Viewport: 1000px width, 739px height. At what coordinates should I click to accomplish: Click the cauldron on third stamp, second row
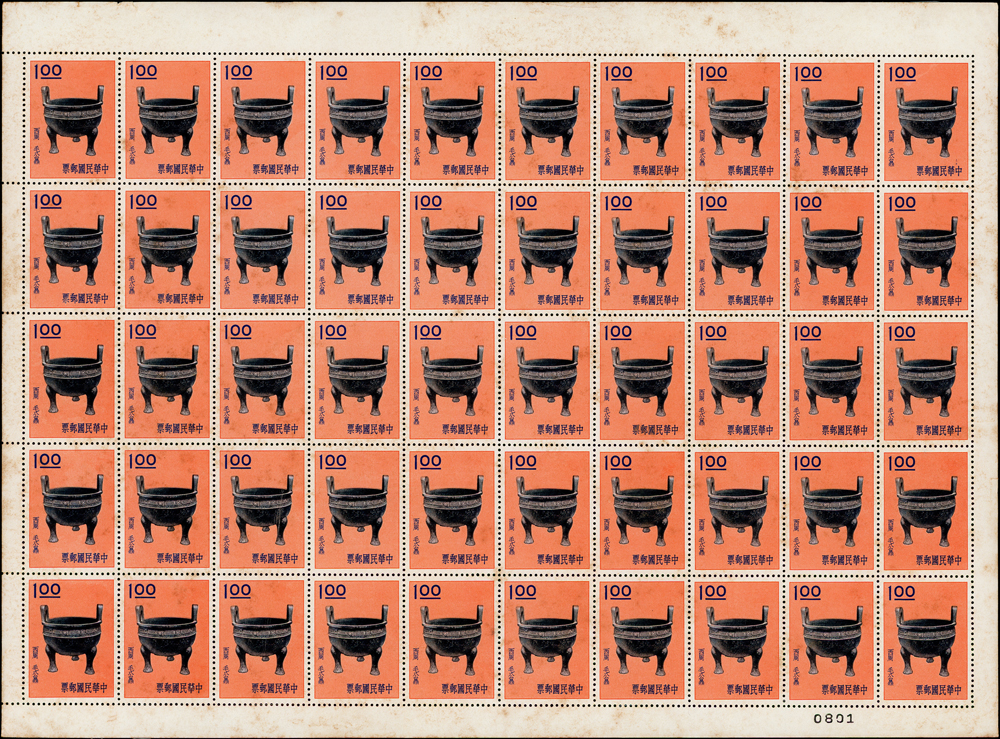click(x=262, y=250)
